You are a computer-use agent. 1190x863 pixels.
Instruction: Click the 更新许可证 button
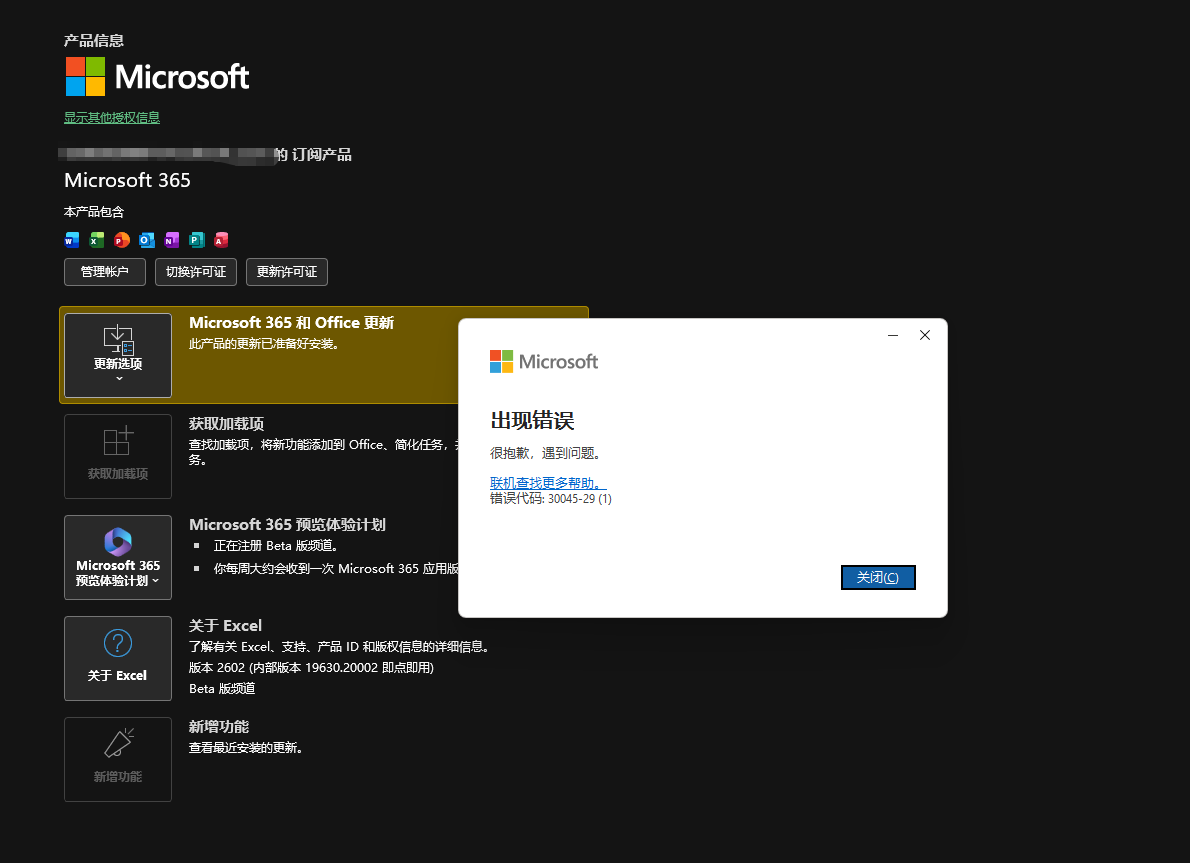[x=287, y=272]
